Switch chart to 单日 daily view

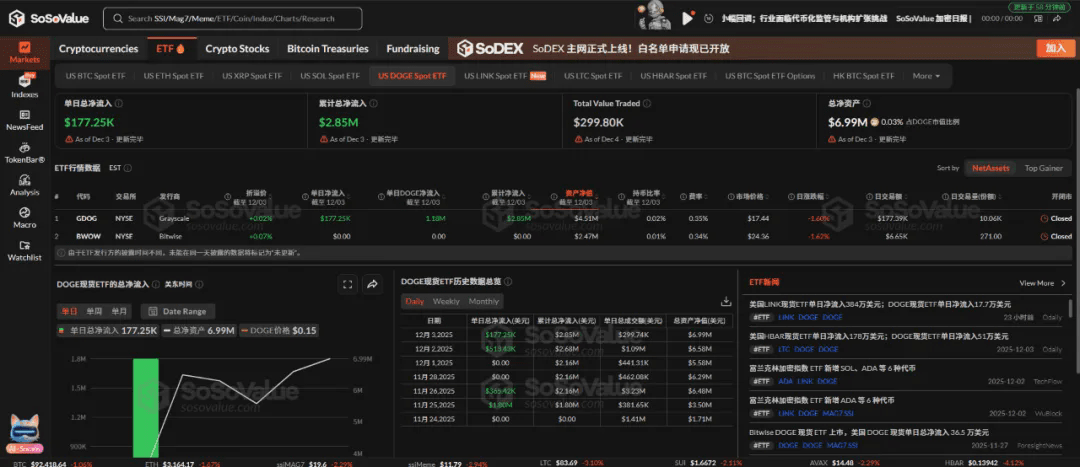[70, 311]
